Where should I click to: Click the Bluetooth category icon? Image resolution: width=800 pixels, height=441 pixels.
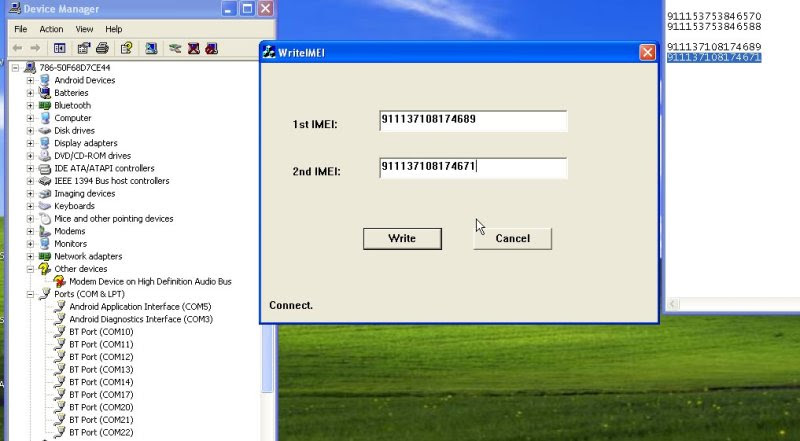(45, 105)
